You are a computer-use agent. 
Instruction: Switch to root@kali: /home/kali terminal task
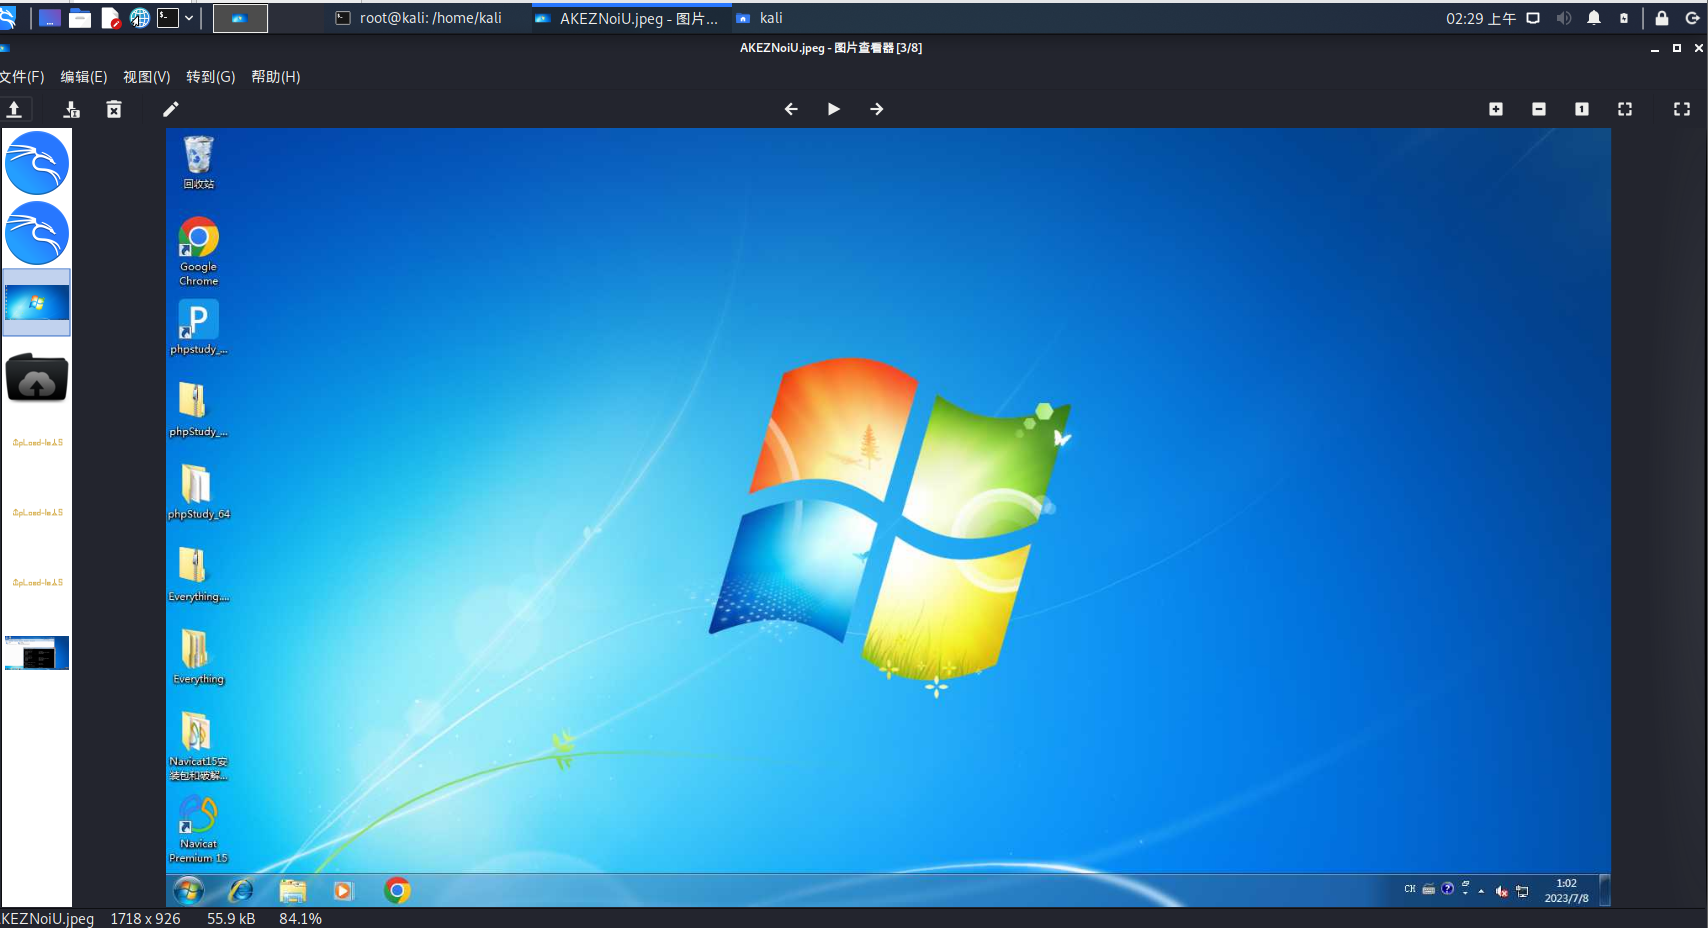point(419,18)
